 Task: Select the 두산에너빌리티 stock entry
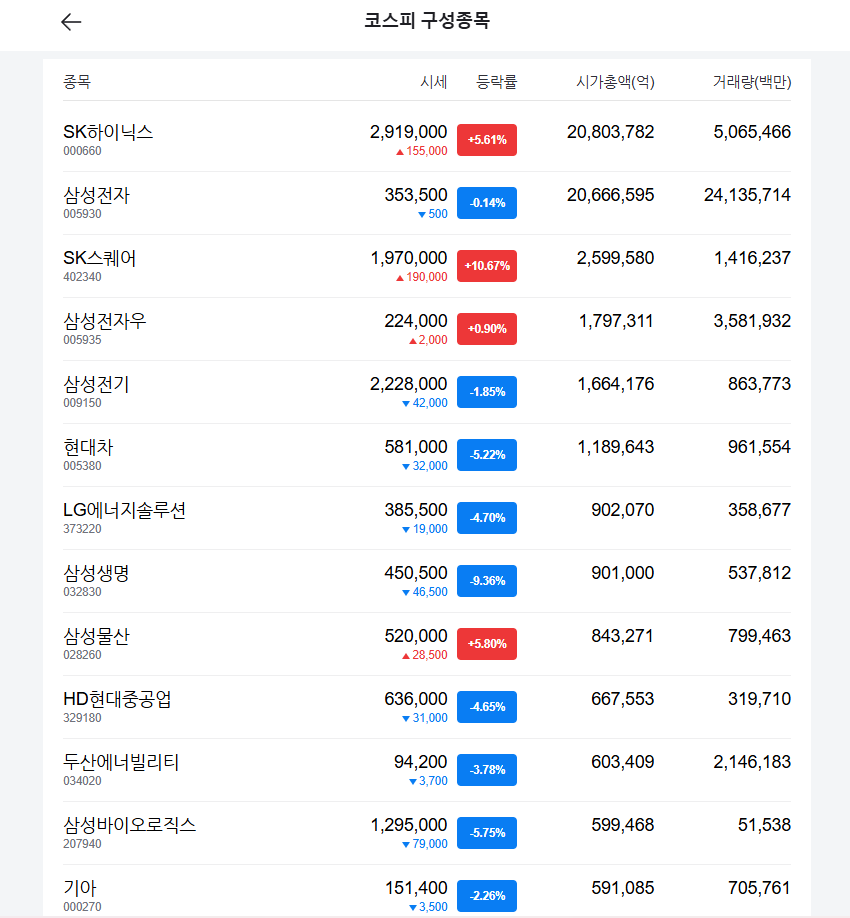coord(427,770)
